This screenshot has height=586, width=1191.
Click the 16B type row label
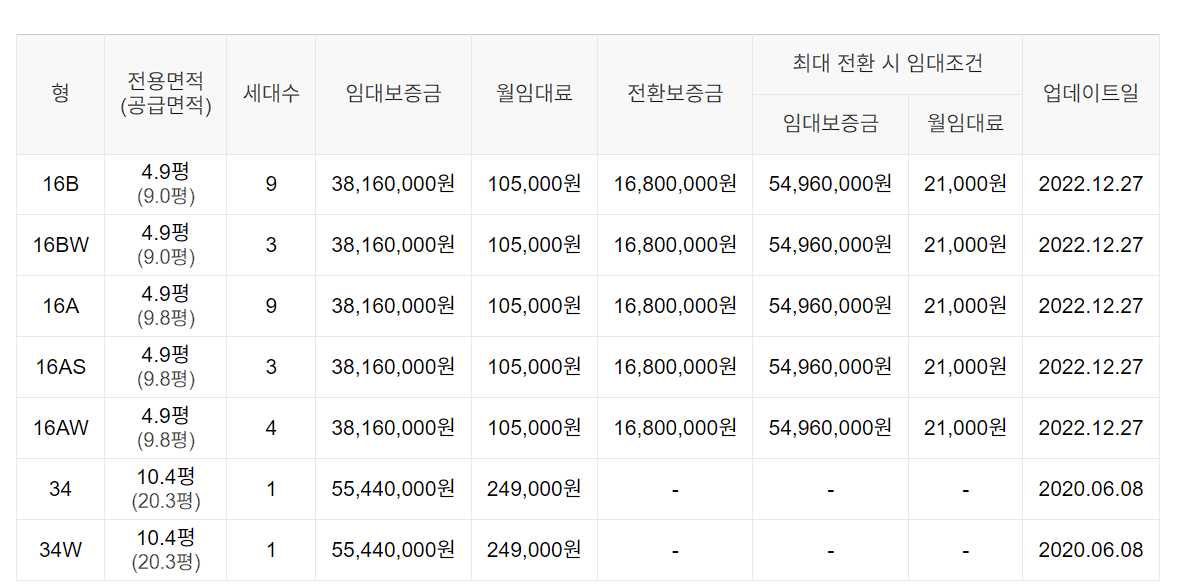point(61,185)
